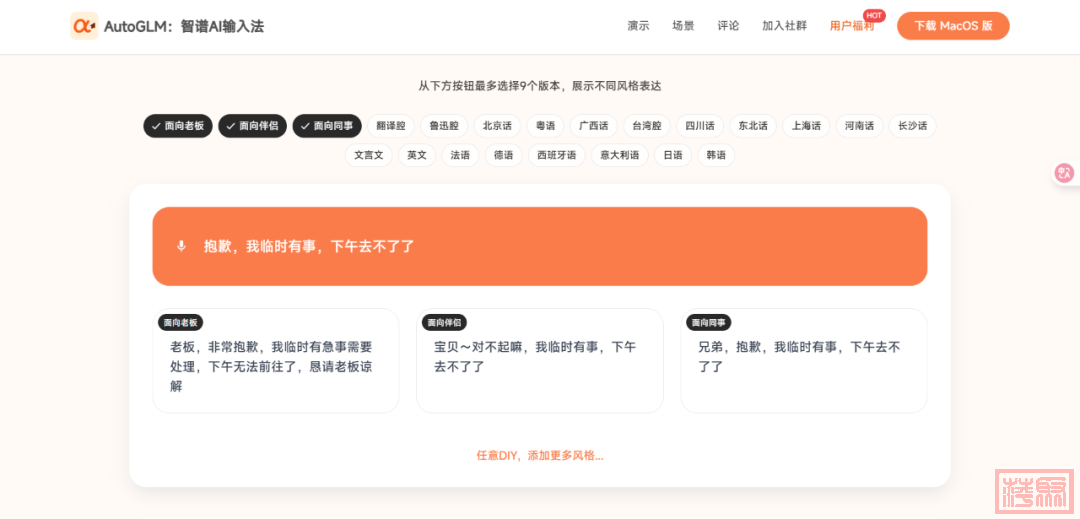Click the AutoGLM logo icon

[x=84, y=26]
